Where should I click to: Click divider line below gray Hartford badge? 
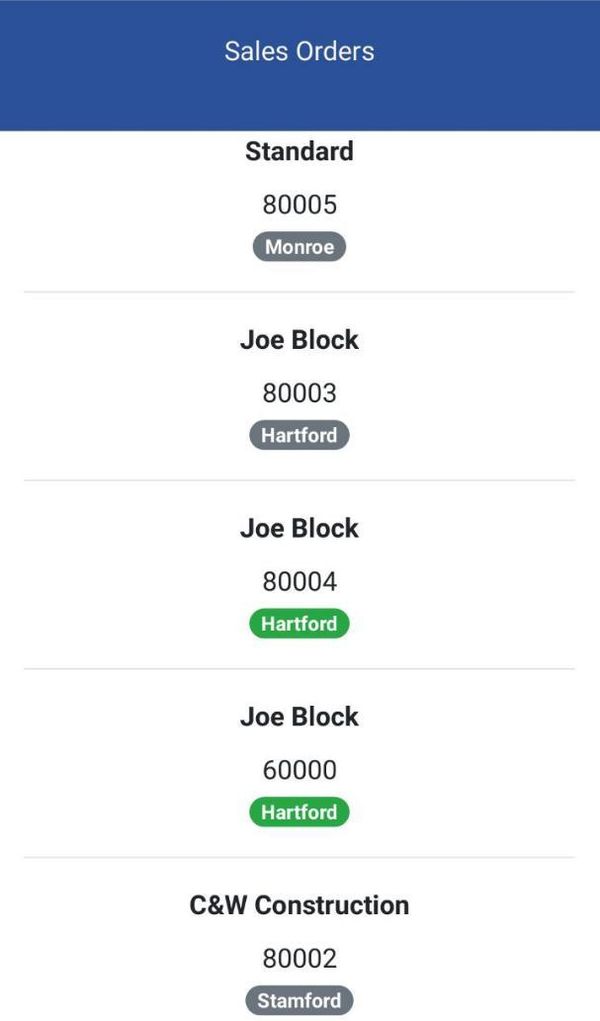299,480
